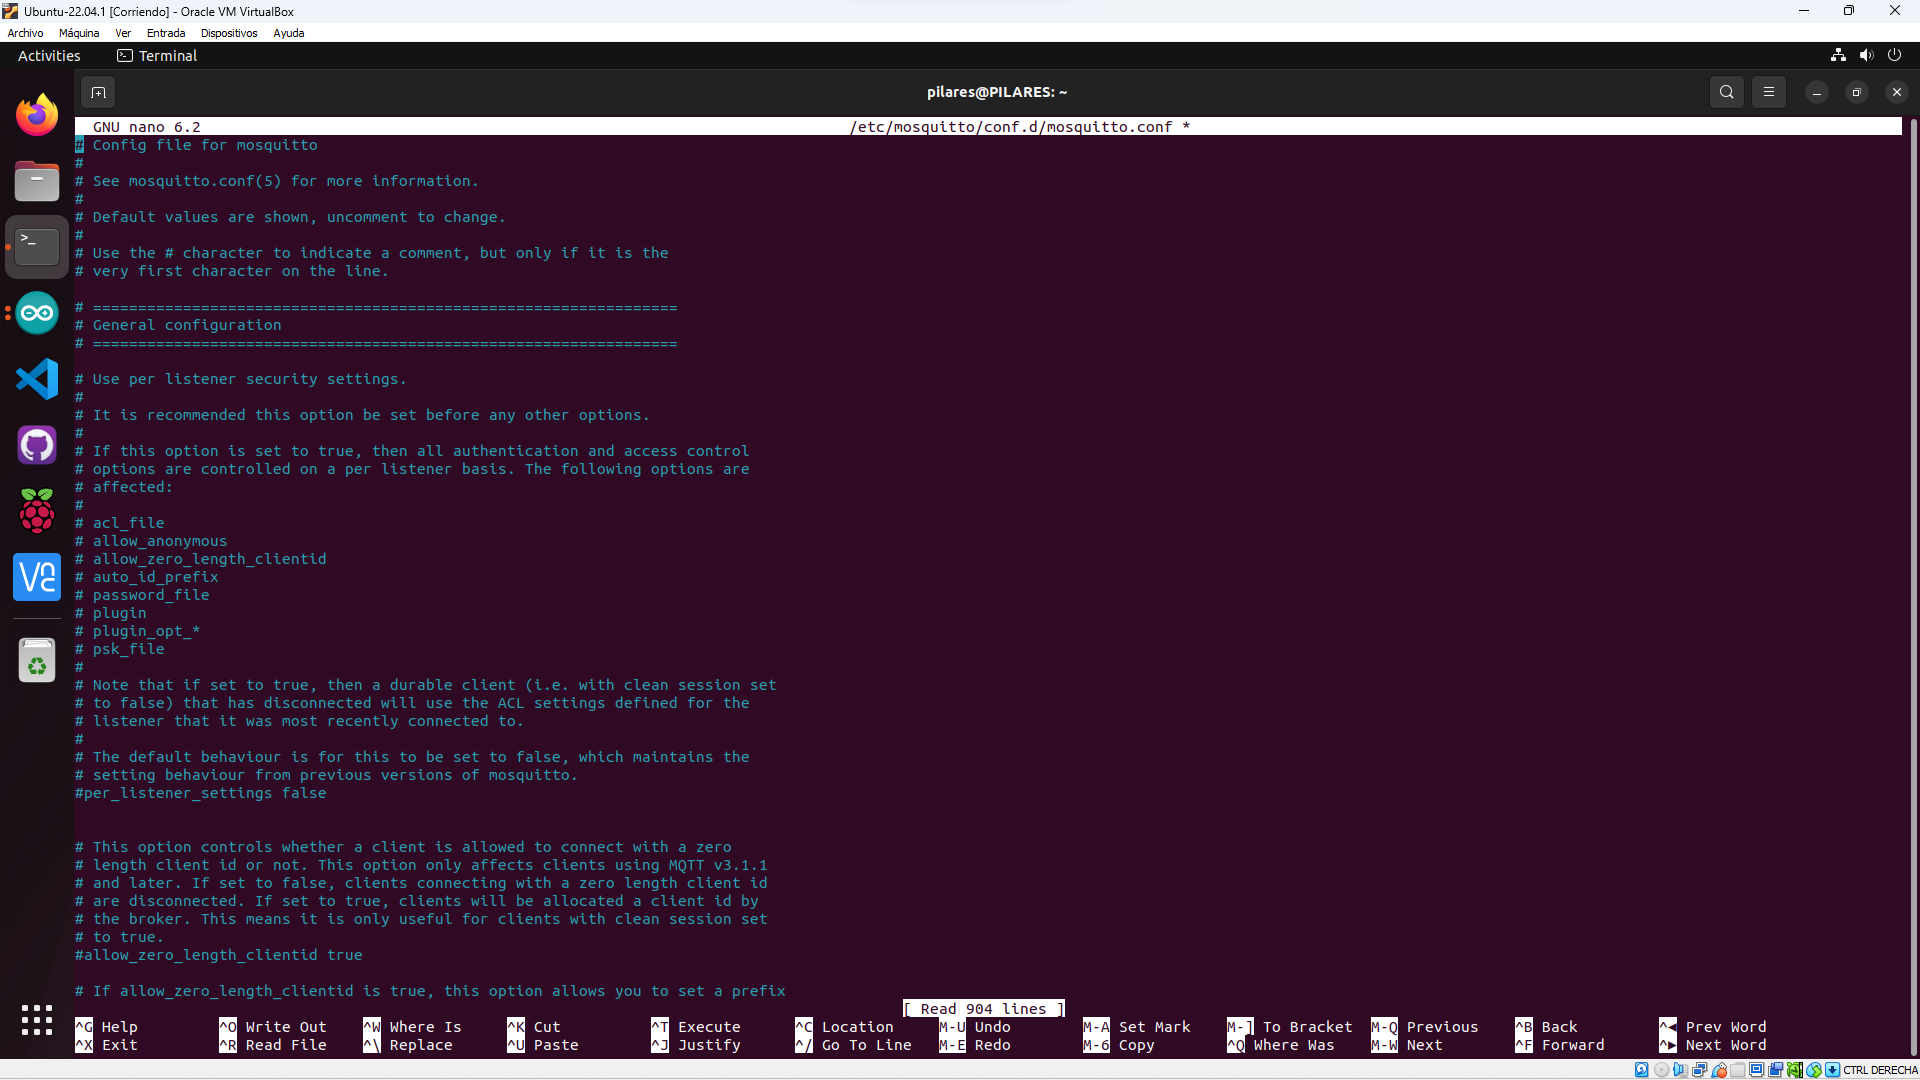Open the Activities overview
The width and height of the screenshot is (1920, 1080).
click(49, 56)
